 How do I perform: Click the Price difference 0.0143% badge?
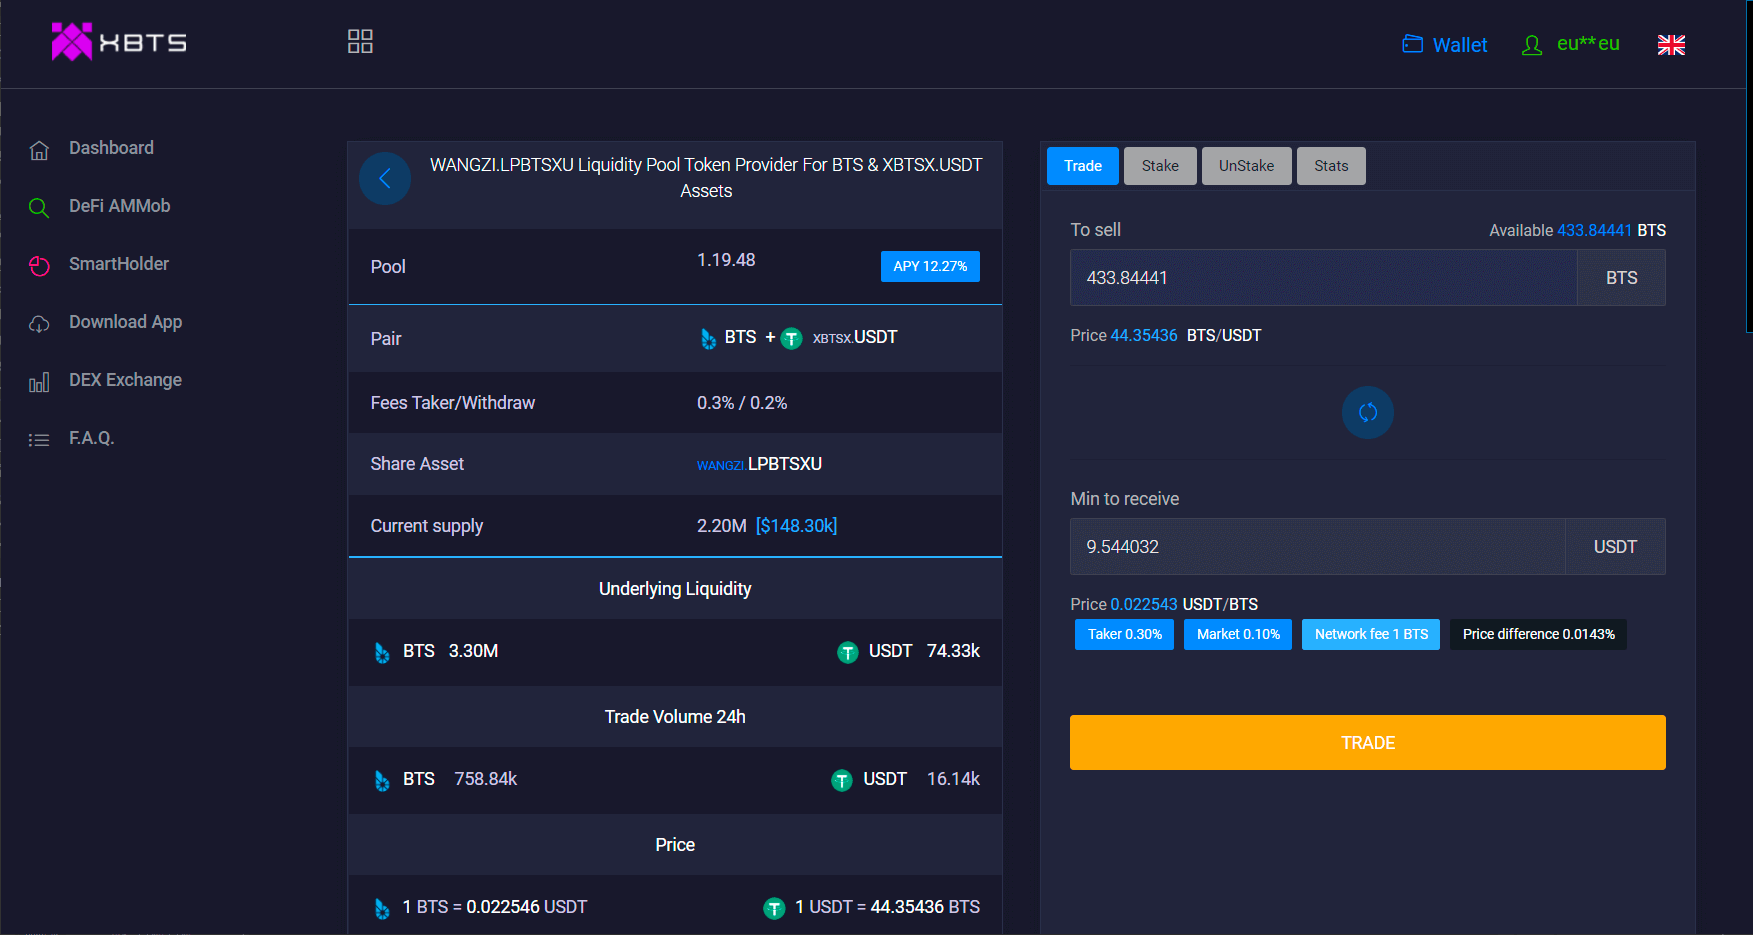1538,634
